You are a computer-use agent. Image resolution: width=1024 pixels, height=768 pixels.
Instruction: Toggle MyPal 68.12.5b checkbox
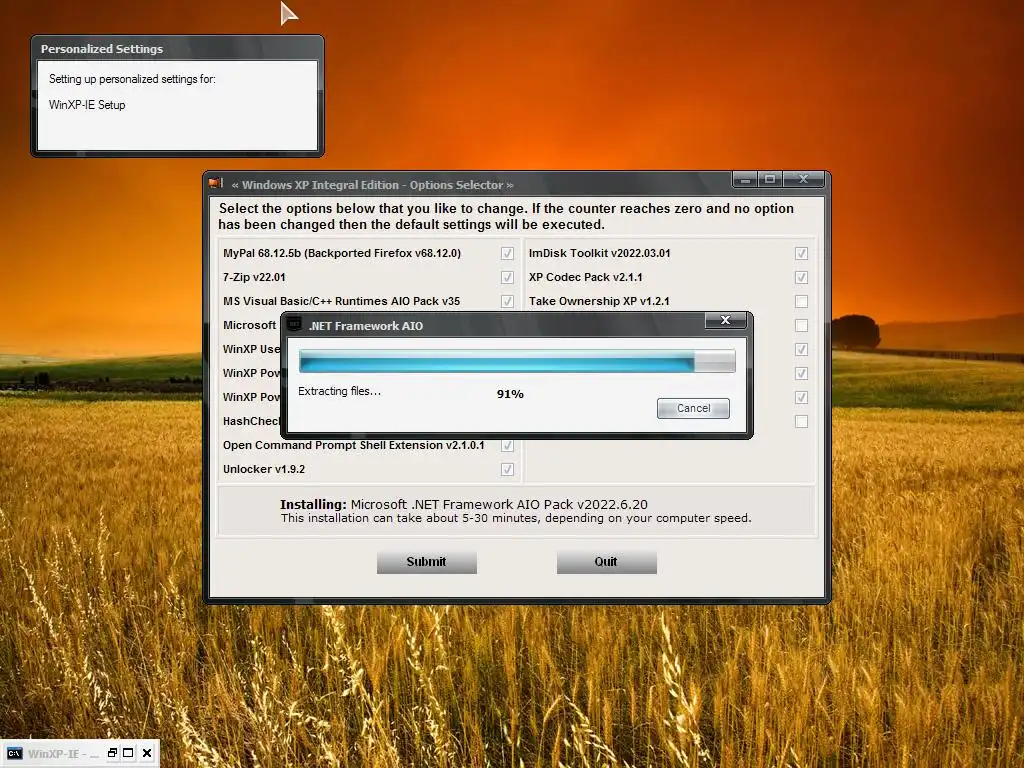click(507, 253)
